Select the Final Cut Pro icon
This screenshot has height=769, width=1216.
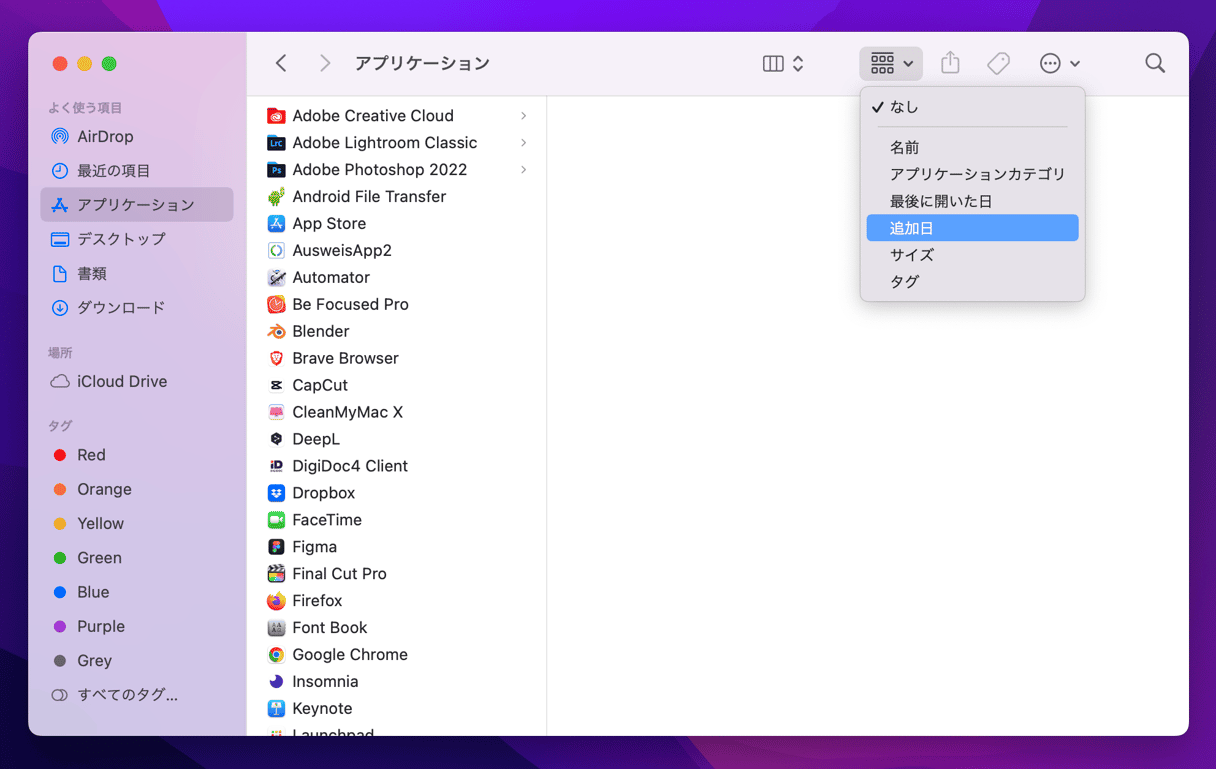coord(276,574)
